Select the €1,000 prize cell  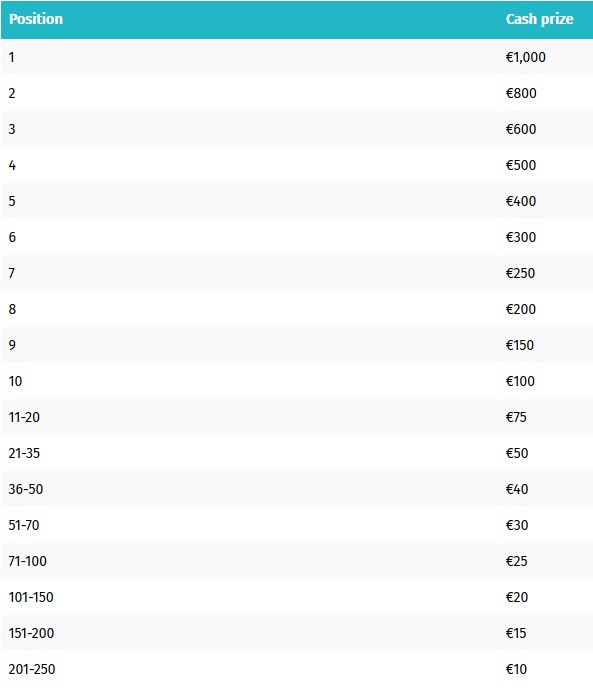[x=526, y=57]
